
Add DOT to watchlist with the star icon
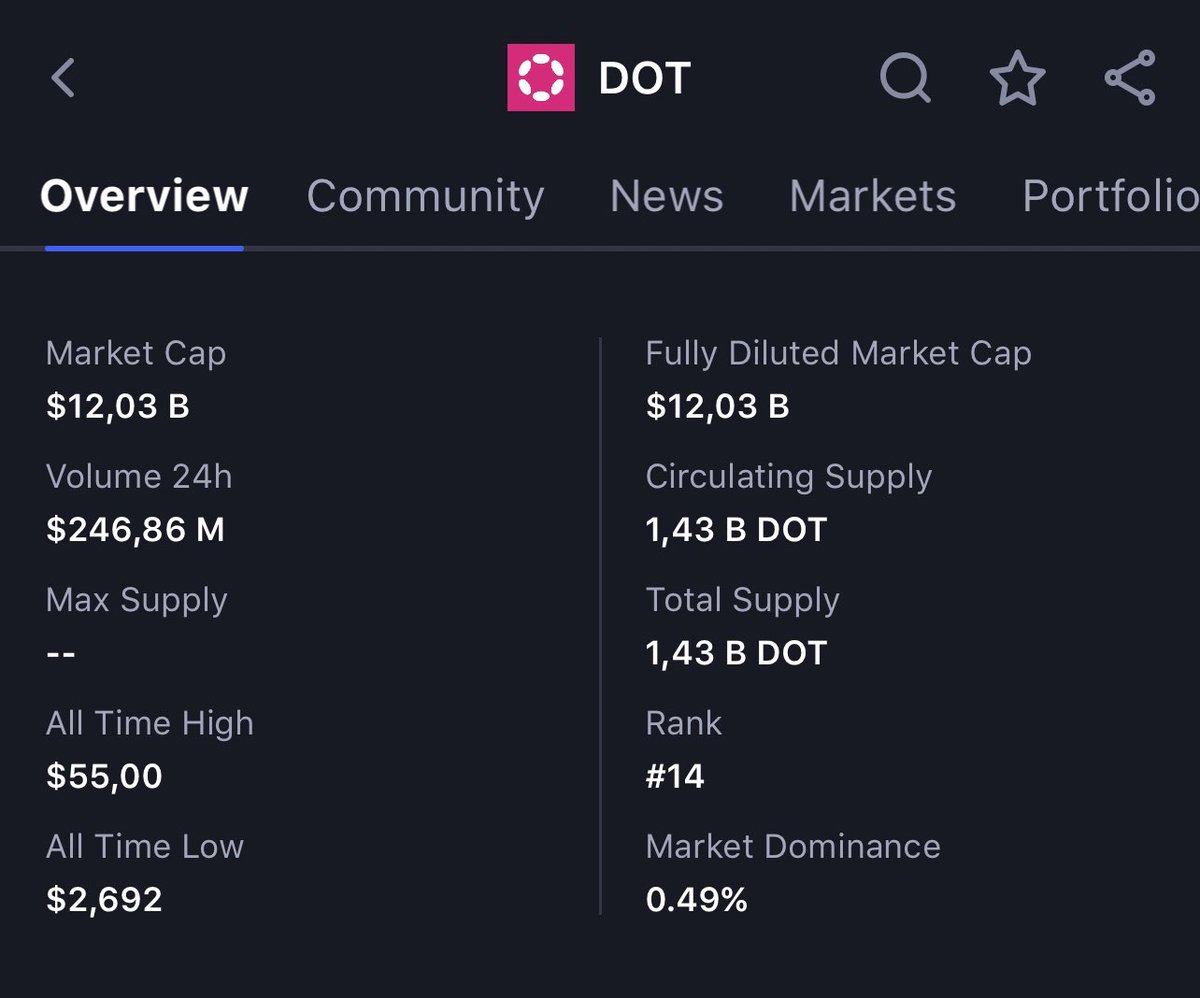coord(1017,78)
